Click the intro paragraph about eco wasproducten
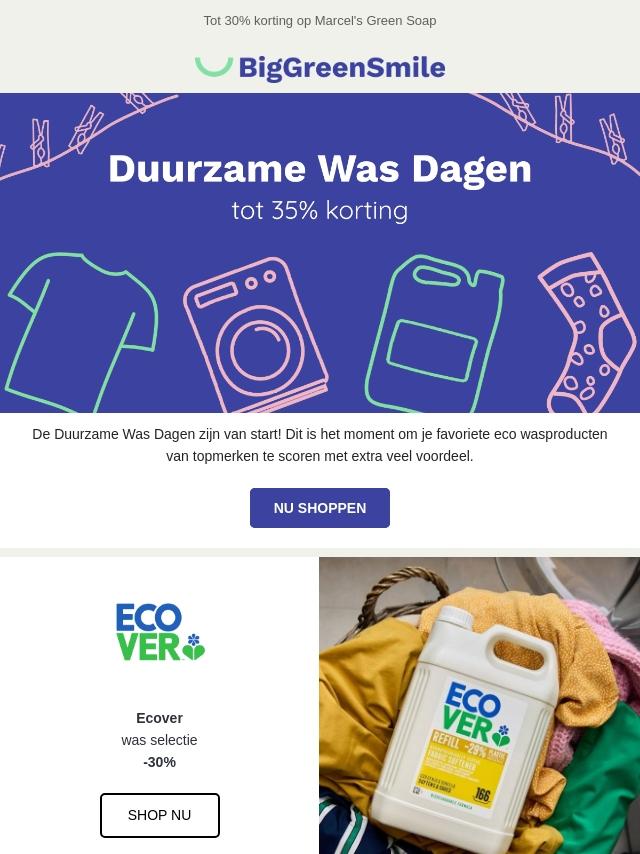Image resolution: width=640 pixels, height=854 pixels. point(320,445)
